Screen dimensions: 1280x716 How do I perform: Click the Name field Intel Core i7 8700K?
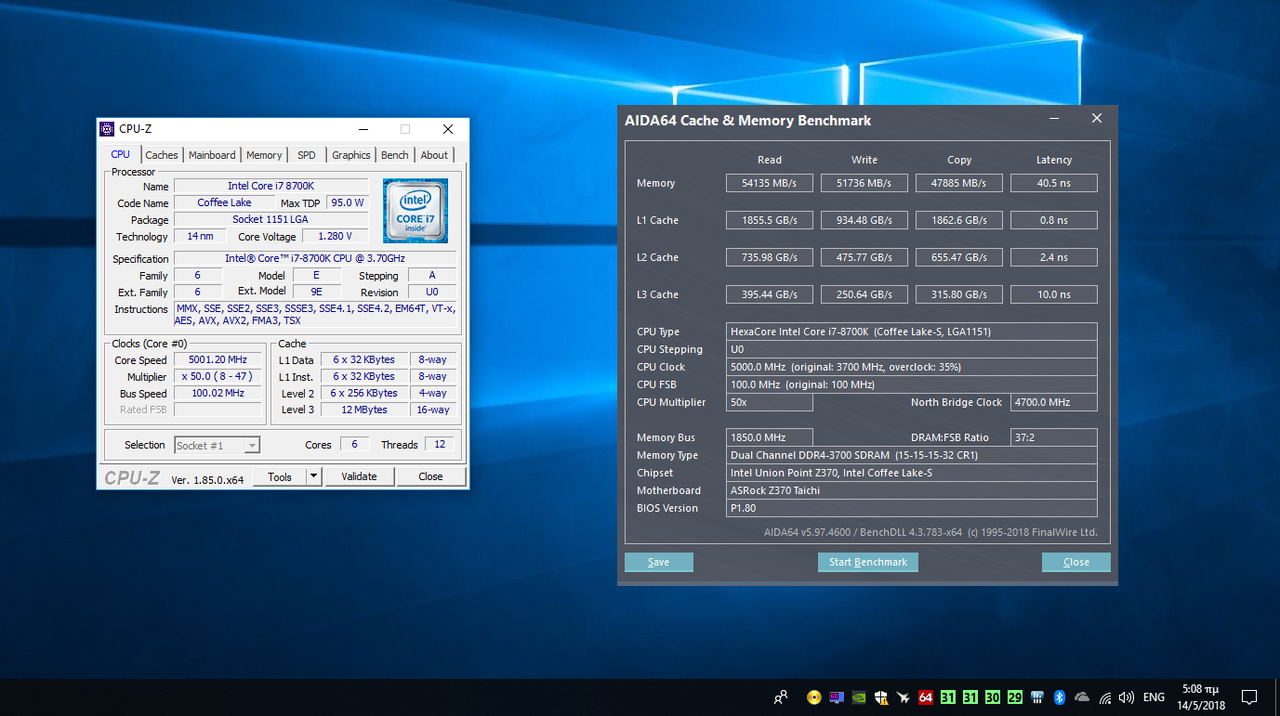coord(271,186)
